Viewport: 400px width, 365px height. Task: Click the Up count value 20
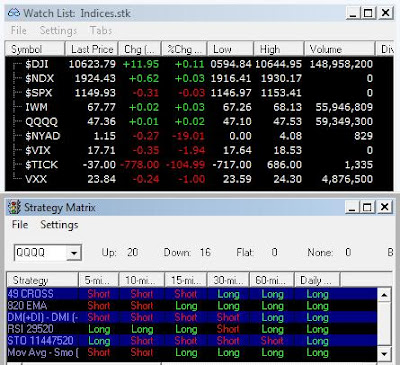132,252
